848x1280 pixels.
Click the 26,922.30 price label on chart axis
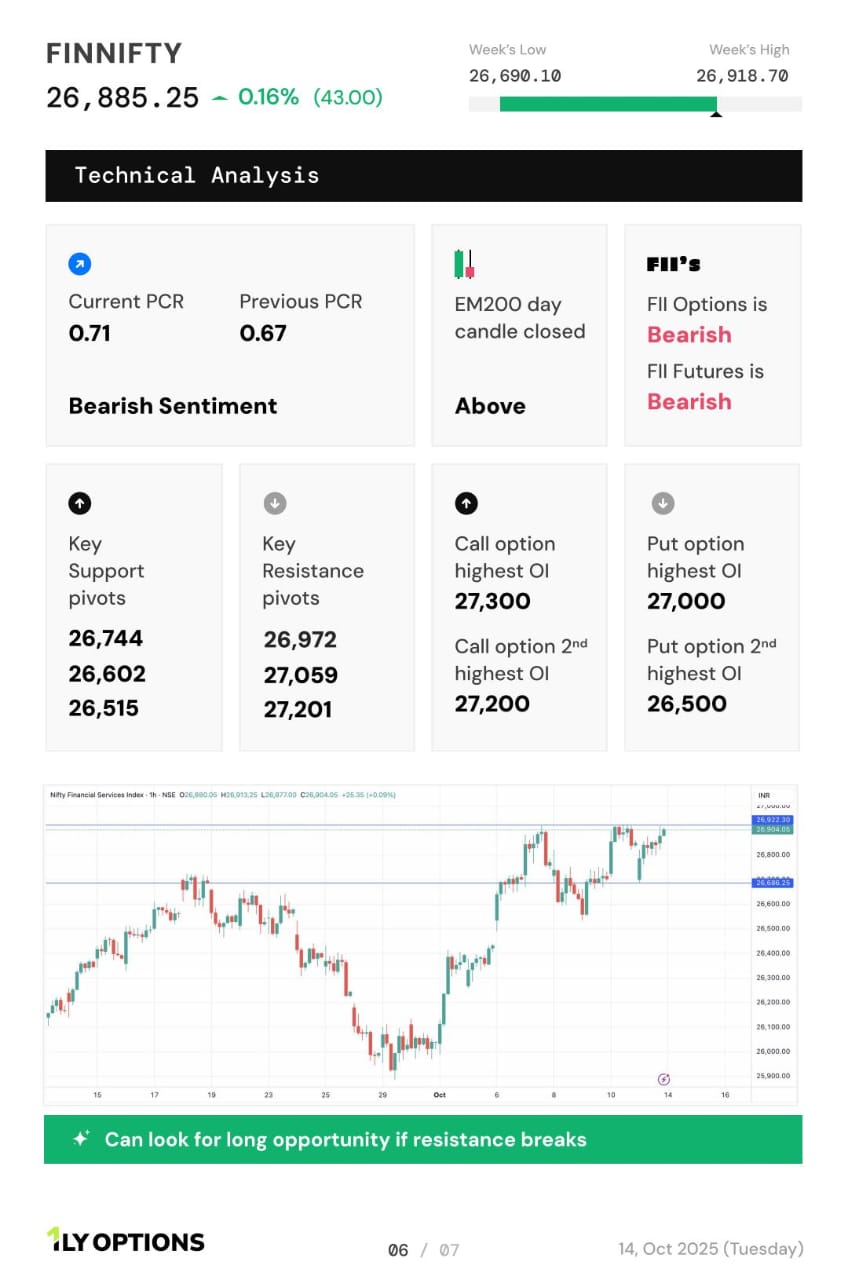[773, 820]
